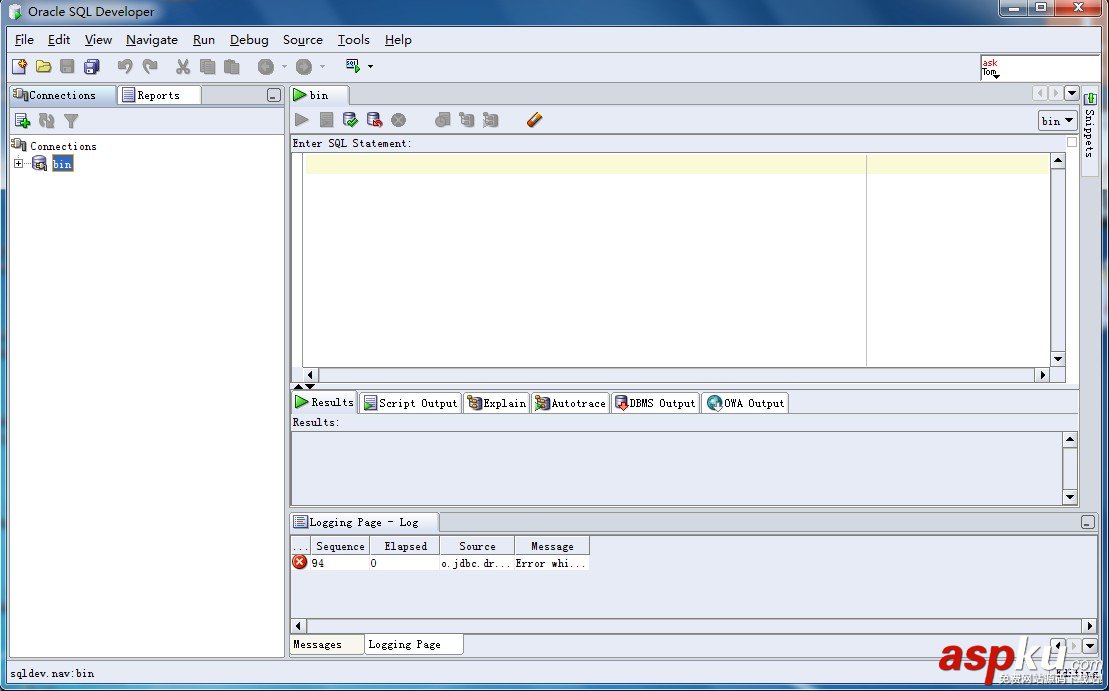Expand the bin connection tree node
Screen dimensions: 1109x691
18,163
